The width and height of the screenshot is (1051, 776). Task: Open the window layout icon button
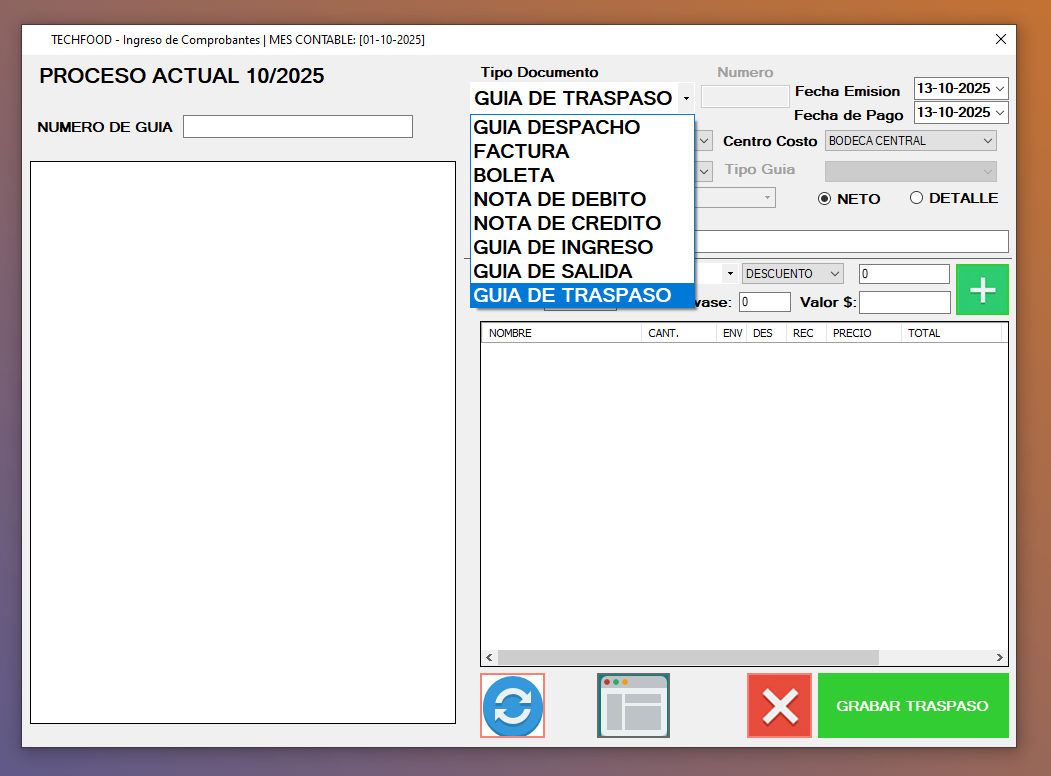click(633, 706)
